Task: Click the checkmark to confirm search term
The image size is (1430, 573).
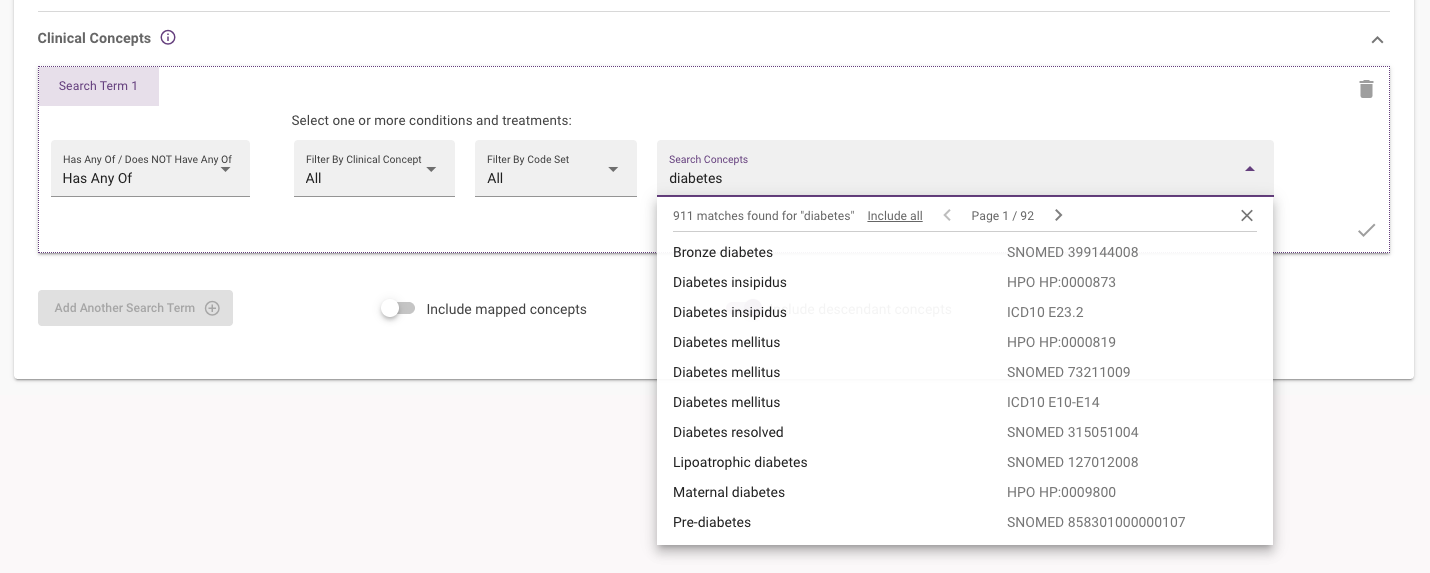Action: [1366, 230]
